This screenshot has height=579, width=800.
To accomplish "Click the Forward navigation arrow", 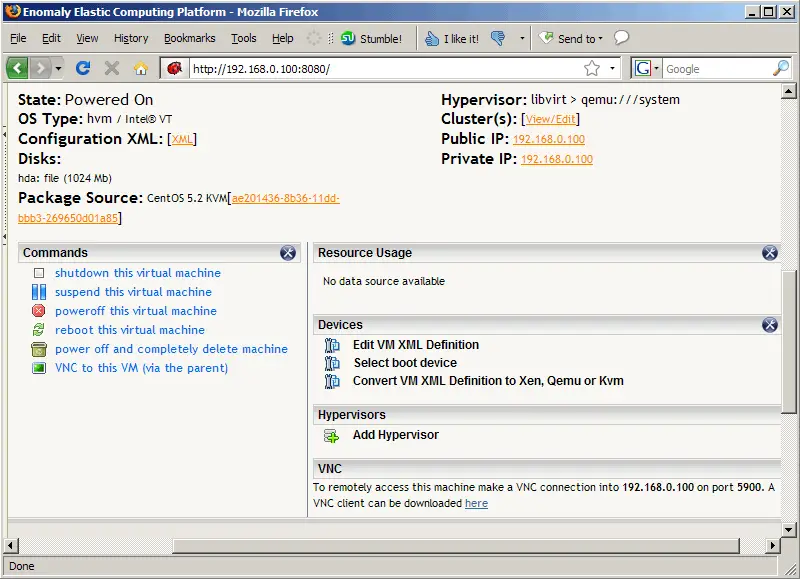I will pos(40,68).
